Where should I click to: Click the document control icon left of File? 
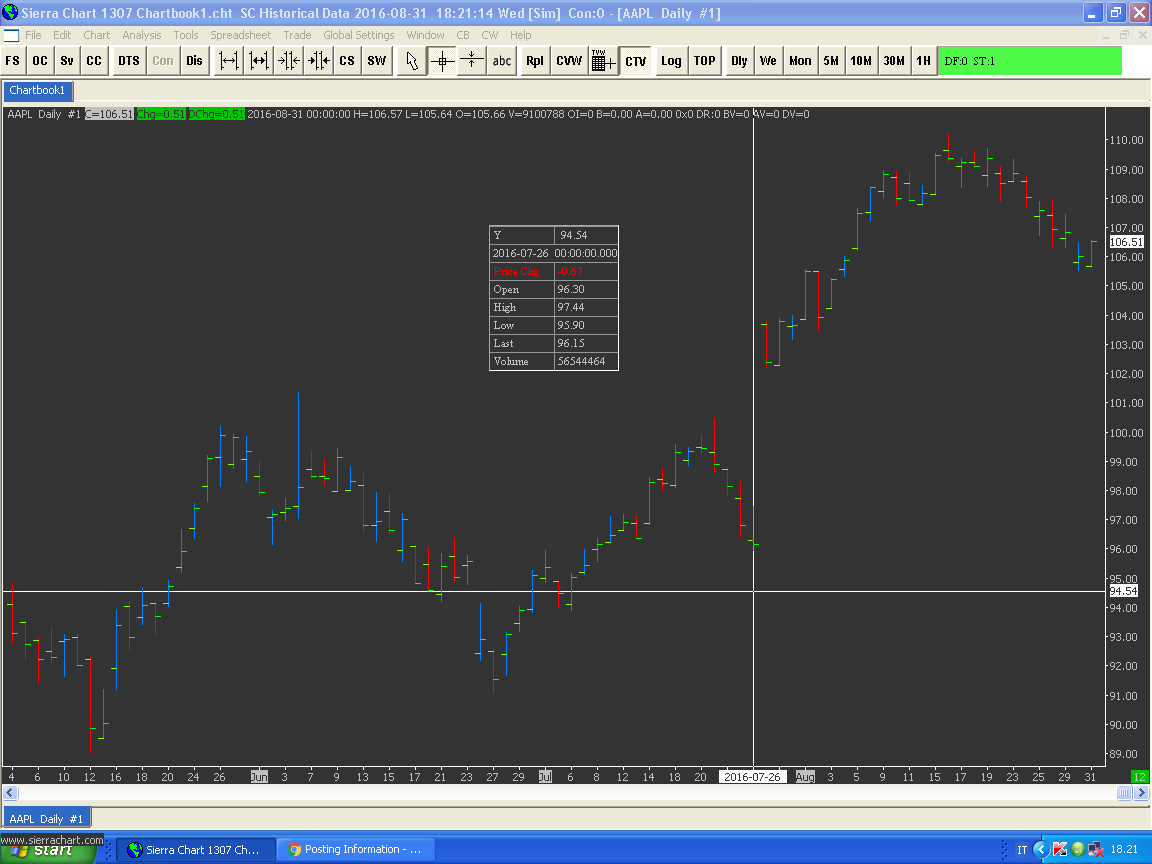click(11, 35)
